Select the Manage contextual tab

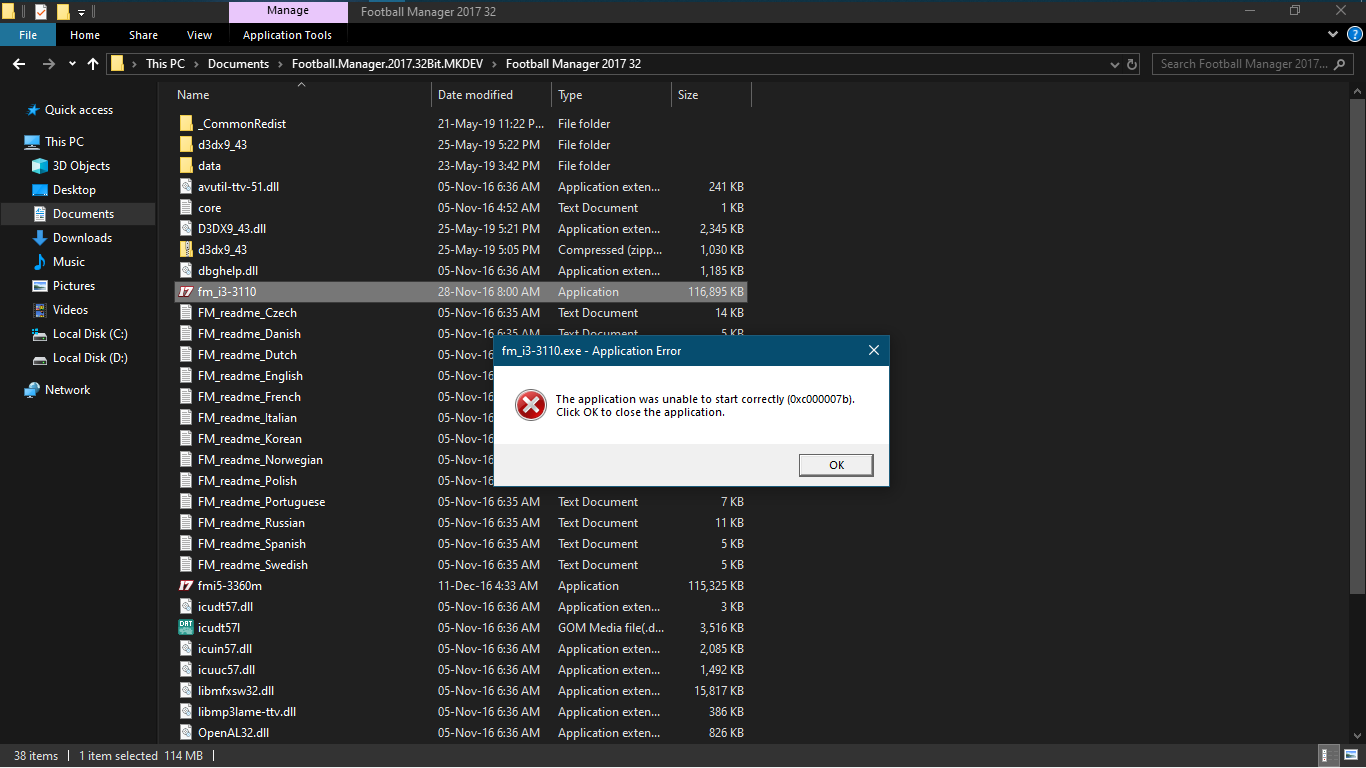(288, 11)
